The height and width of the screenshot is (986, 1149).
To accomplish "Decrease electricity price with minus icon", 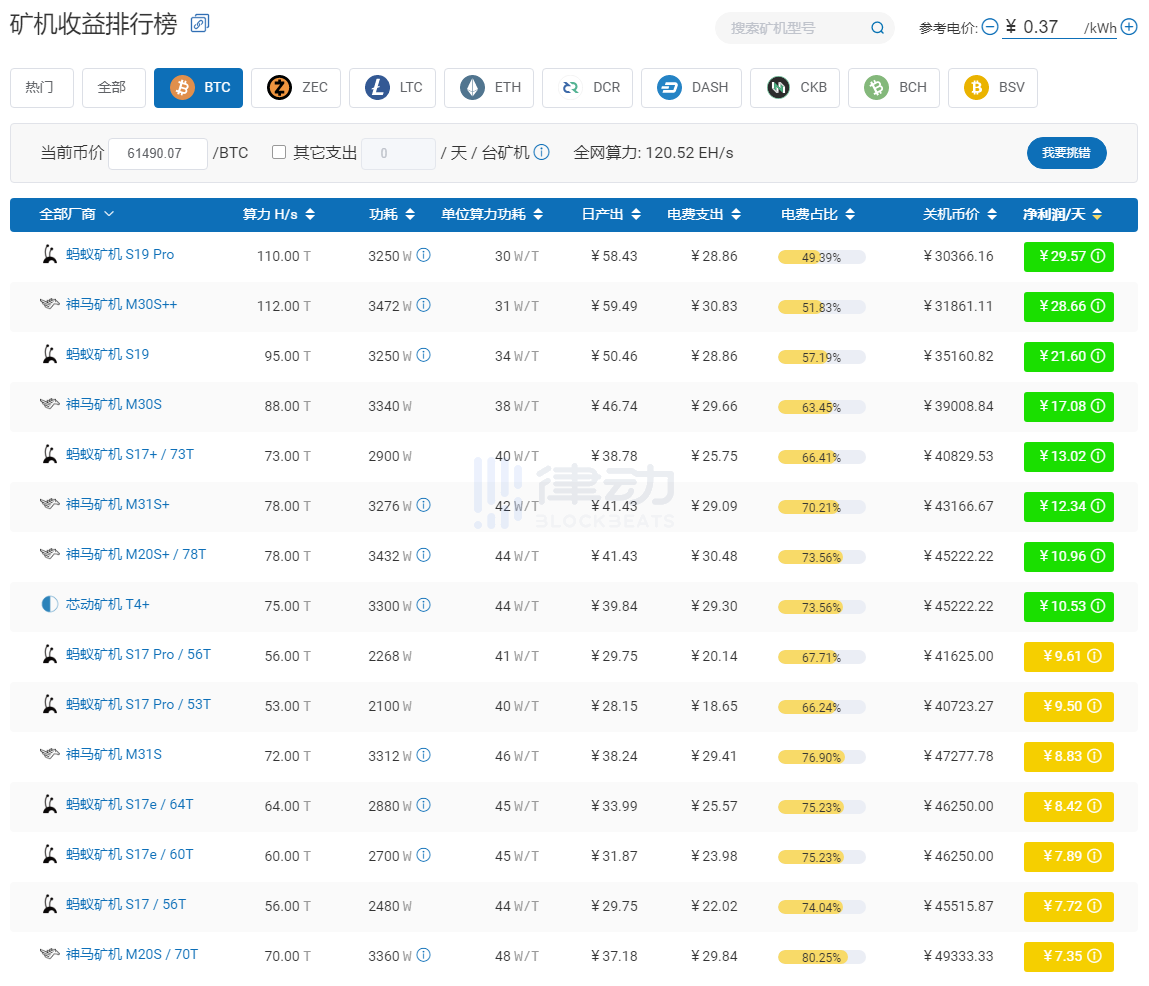I will [x=990, y=27].
